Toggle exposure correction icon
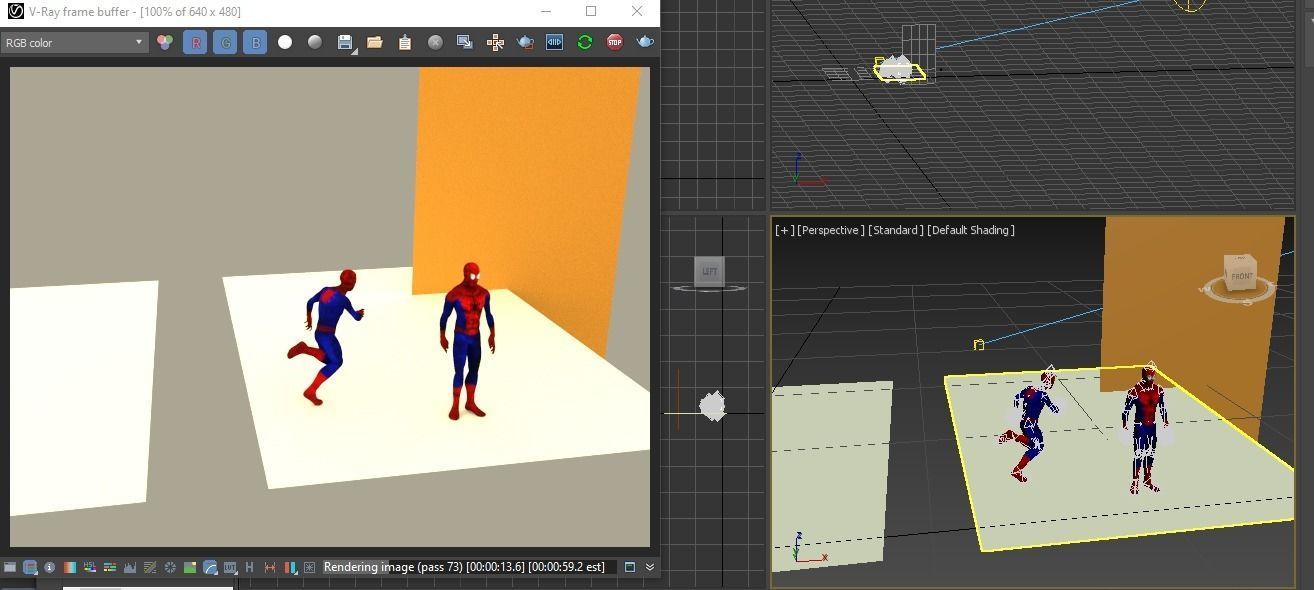The height and width of the screenshot is (590, 1314). [170, 567]
